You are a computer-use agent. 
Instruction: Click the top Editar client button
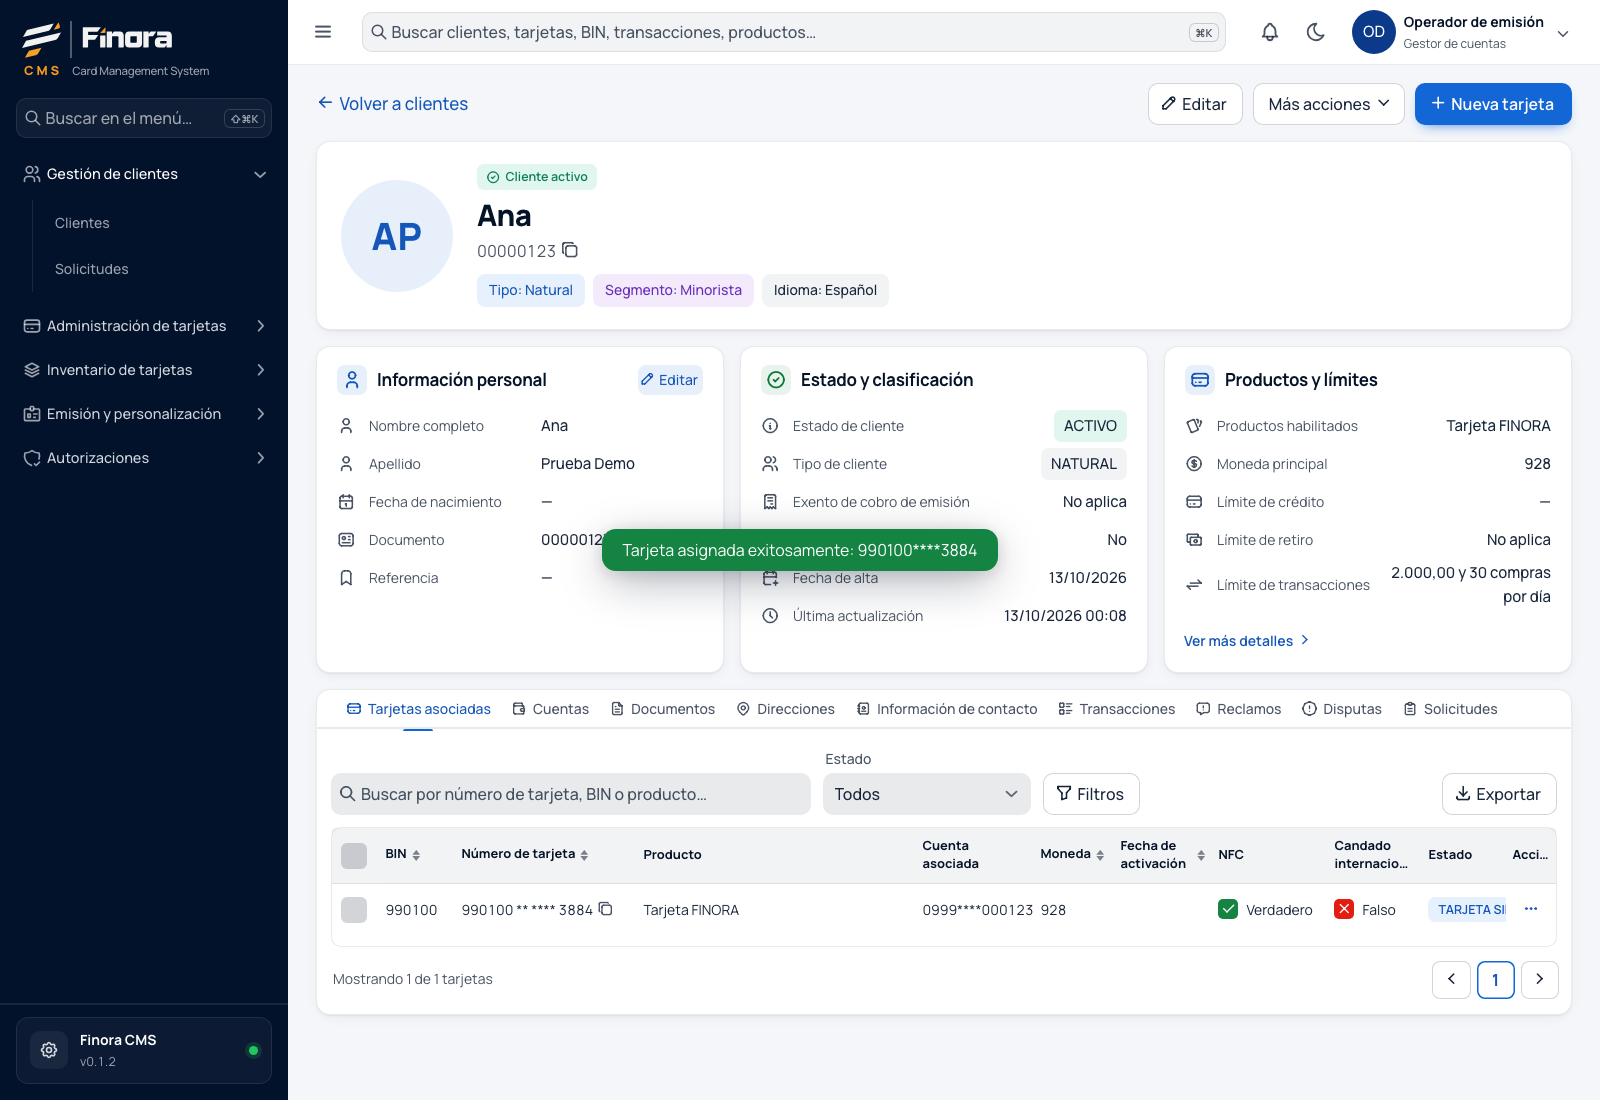point(1195,104)
